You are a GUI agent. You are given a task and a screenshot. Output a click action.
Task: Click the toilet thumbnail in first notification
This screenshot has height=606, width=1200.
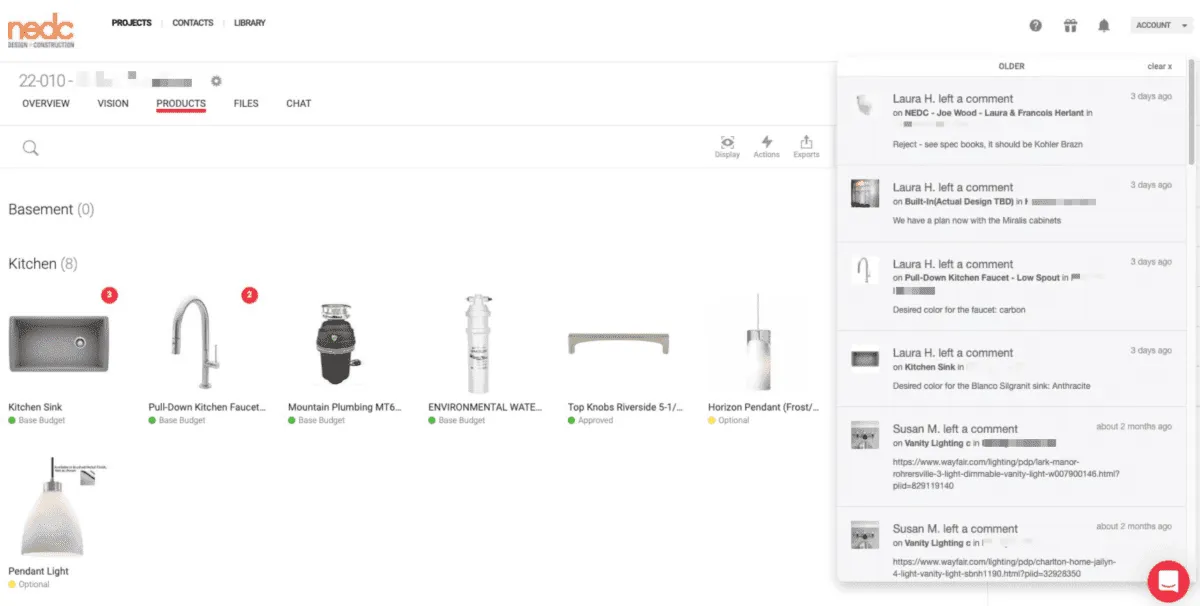click(x=864, y=105)
